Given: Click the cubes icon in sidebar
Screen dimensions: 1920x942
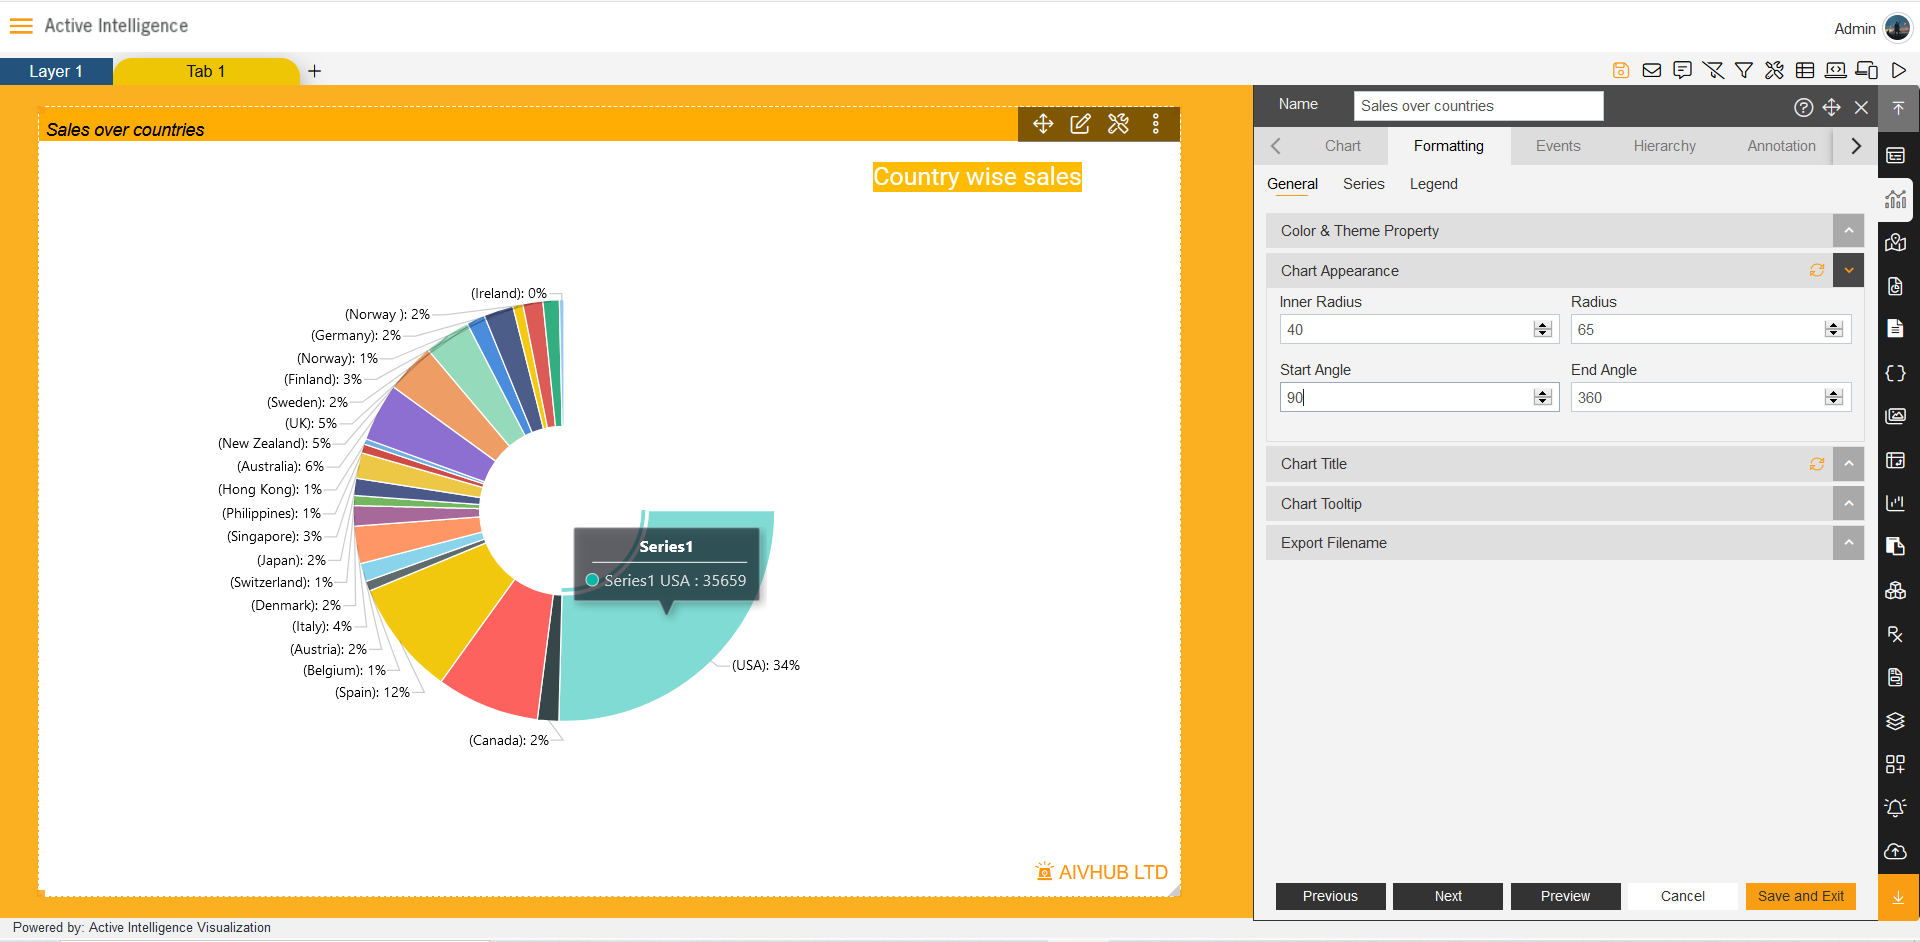Looking at the screenshot, I should pos(1895,590).
